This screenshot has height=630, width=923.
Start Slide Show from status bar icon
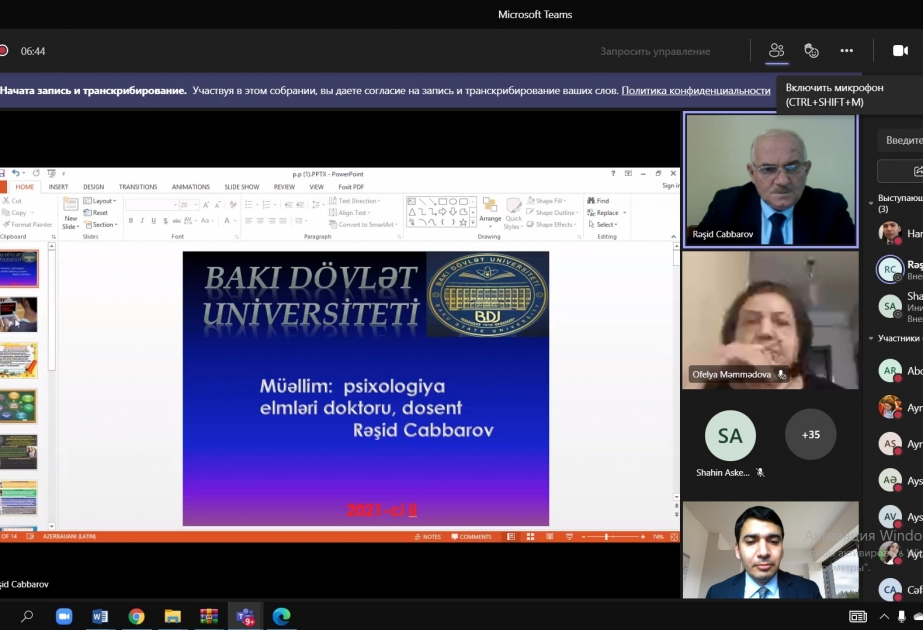(x=569, y=536)
